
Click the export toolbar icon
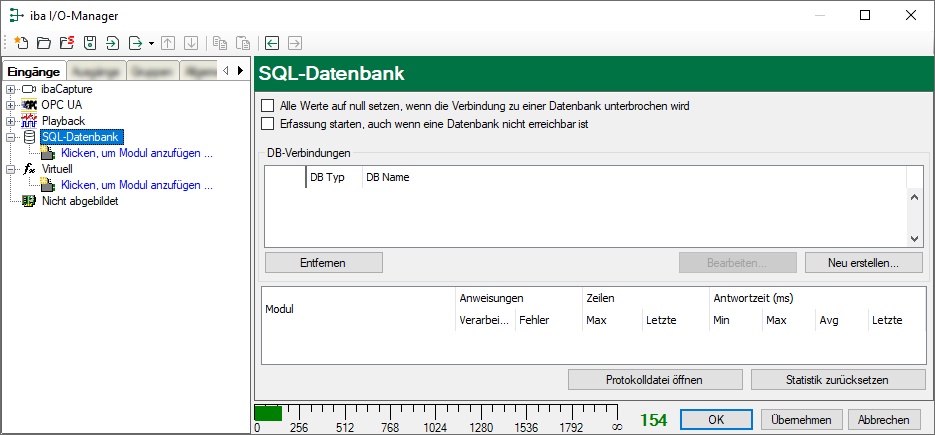(x=136, y=43)
